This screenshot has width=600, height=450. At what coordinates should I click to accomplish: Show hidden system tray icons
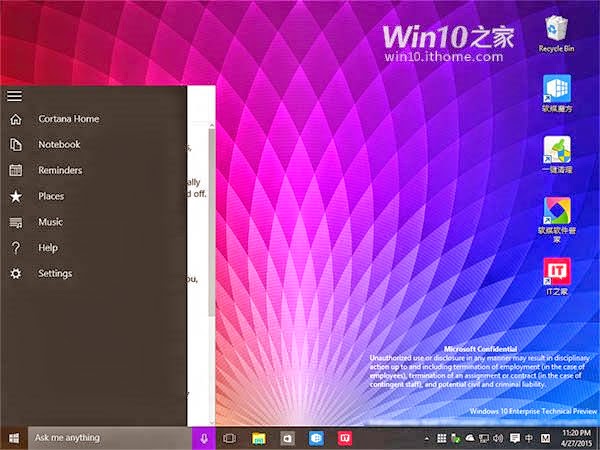click(x=427, y=439)
